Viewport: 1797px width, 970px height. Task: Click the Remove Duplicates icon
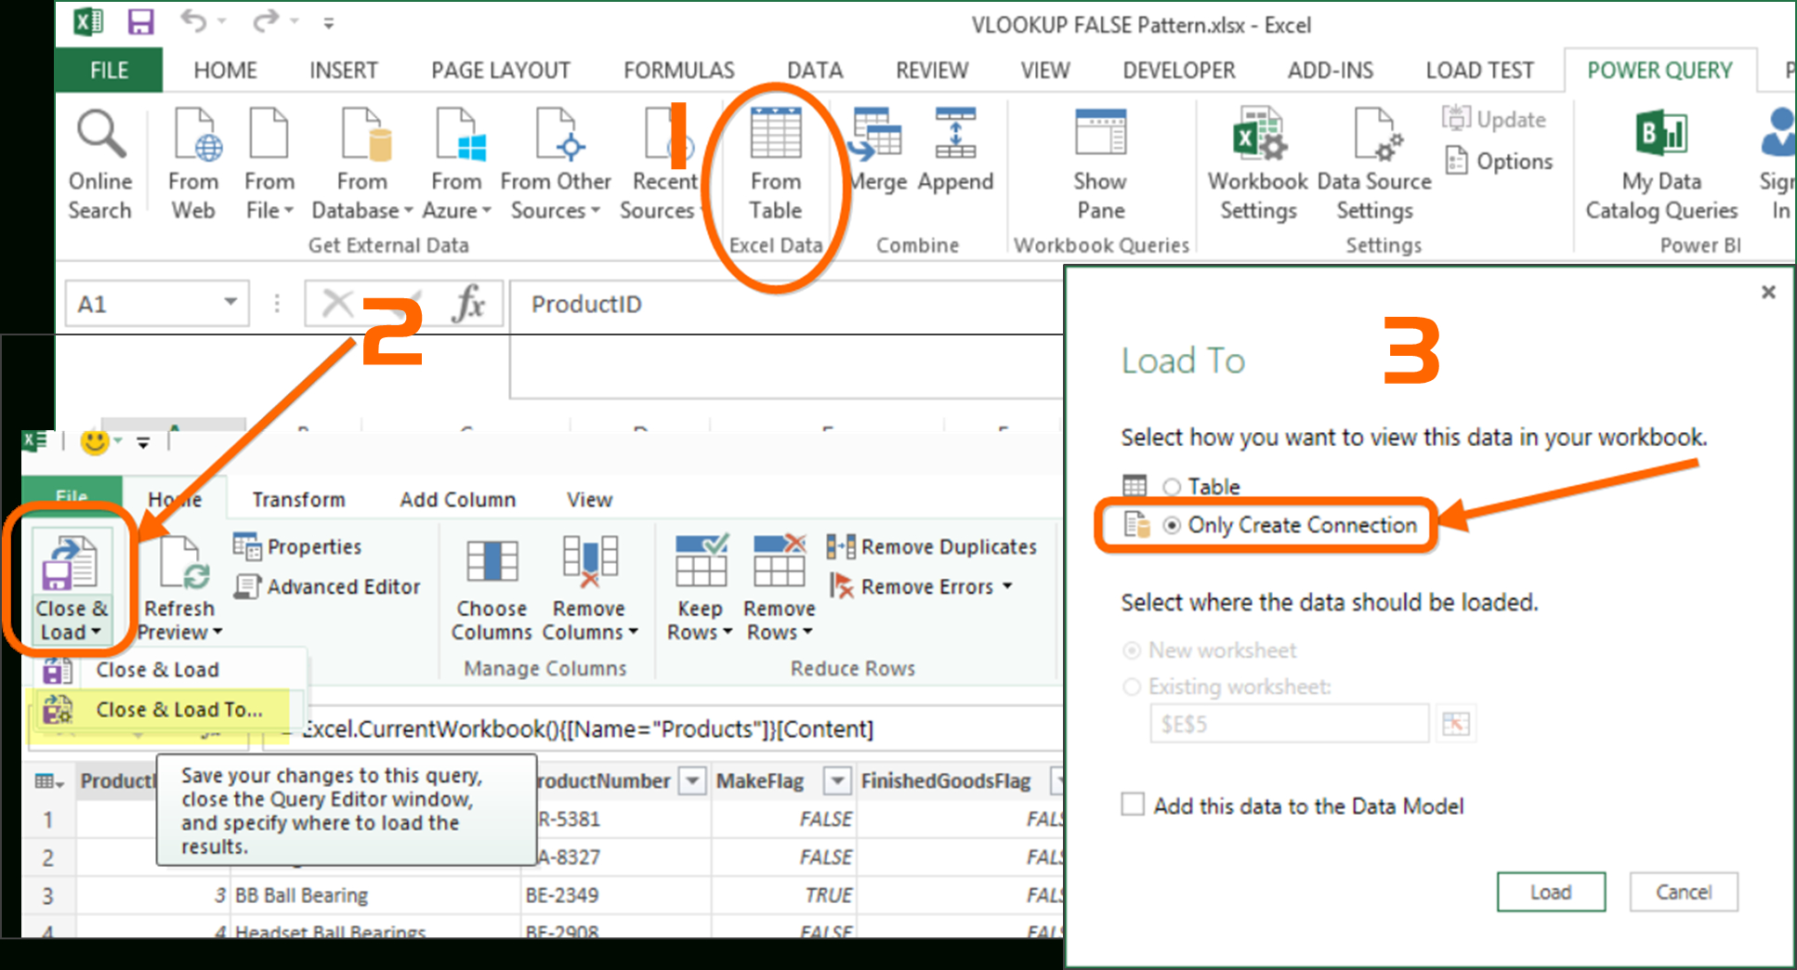[840, 546]
